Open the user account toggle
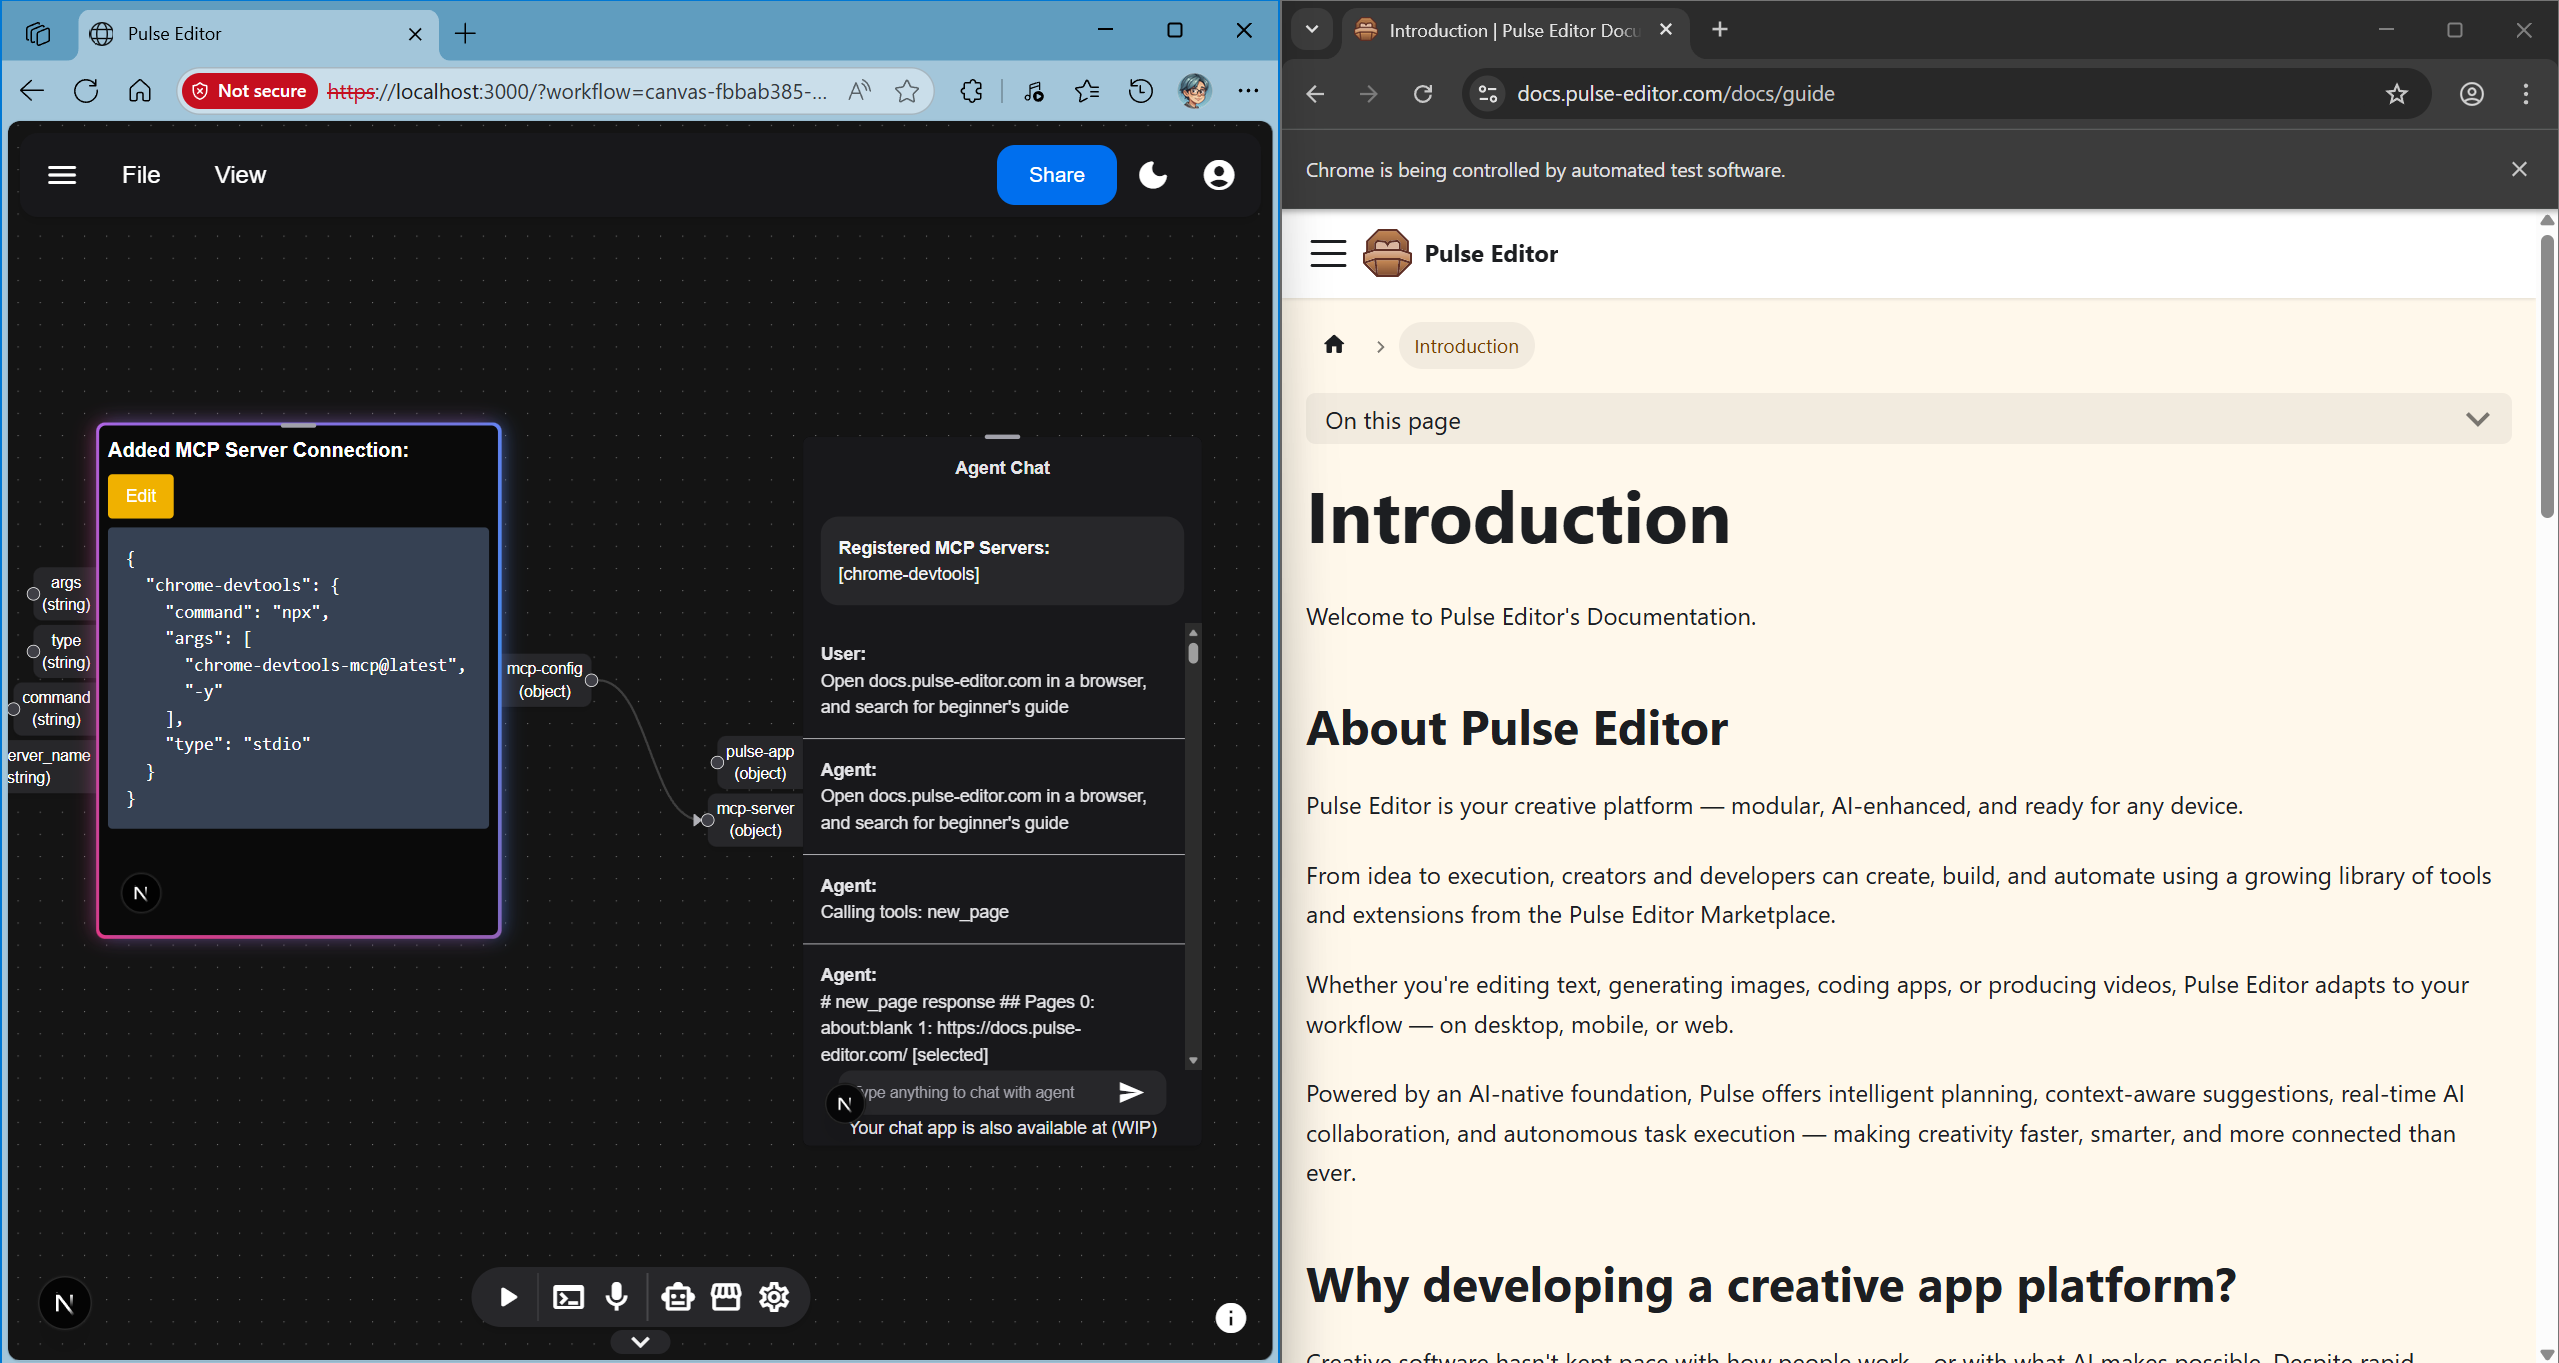Image resolution: width=2559 pixels, height=1363 pixels. (x=1218, y=174)
